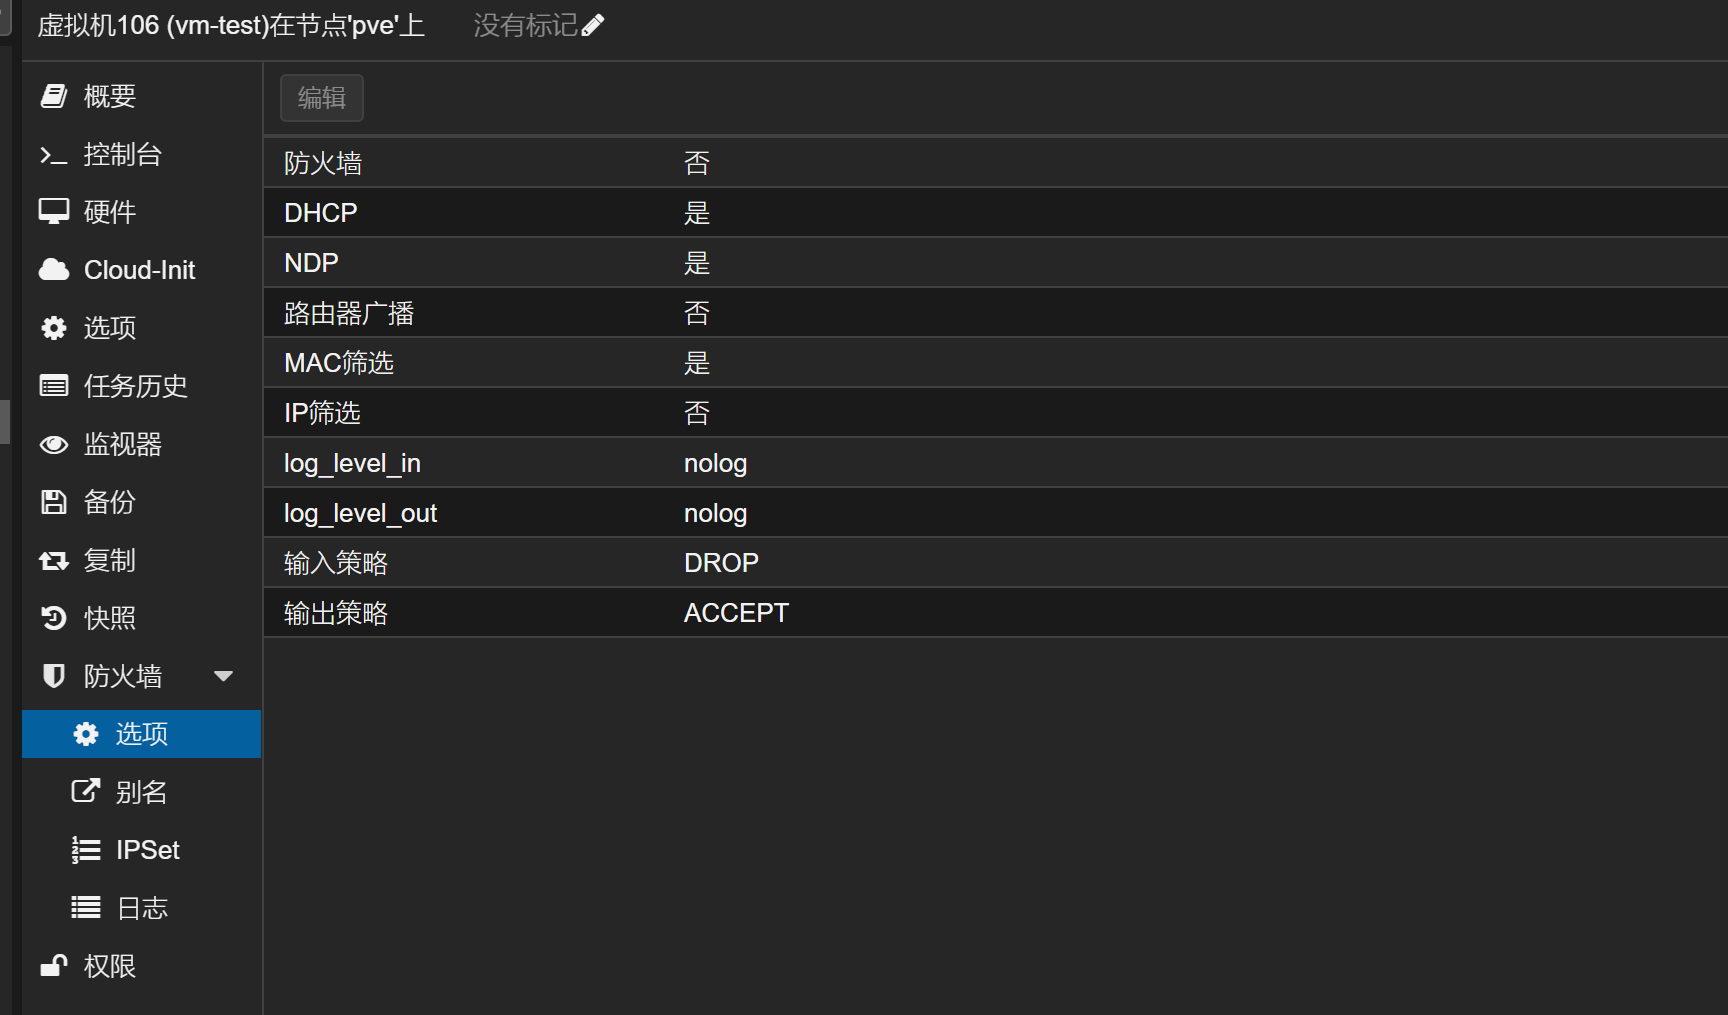Screen dimensions: 1728x1015
Task: Click the 快照 snapshot history icon
Action: pos(54,618)
